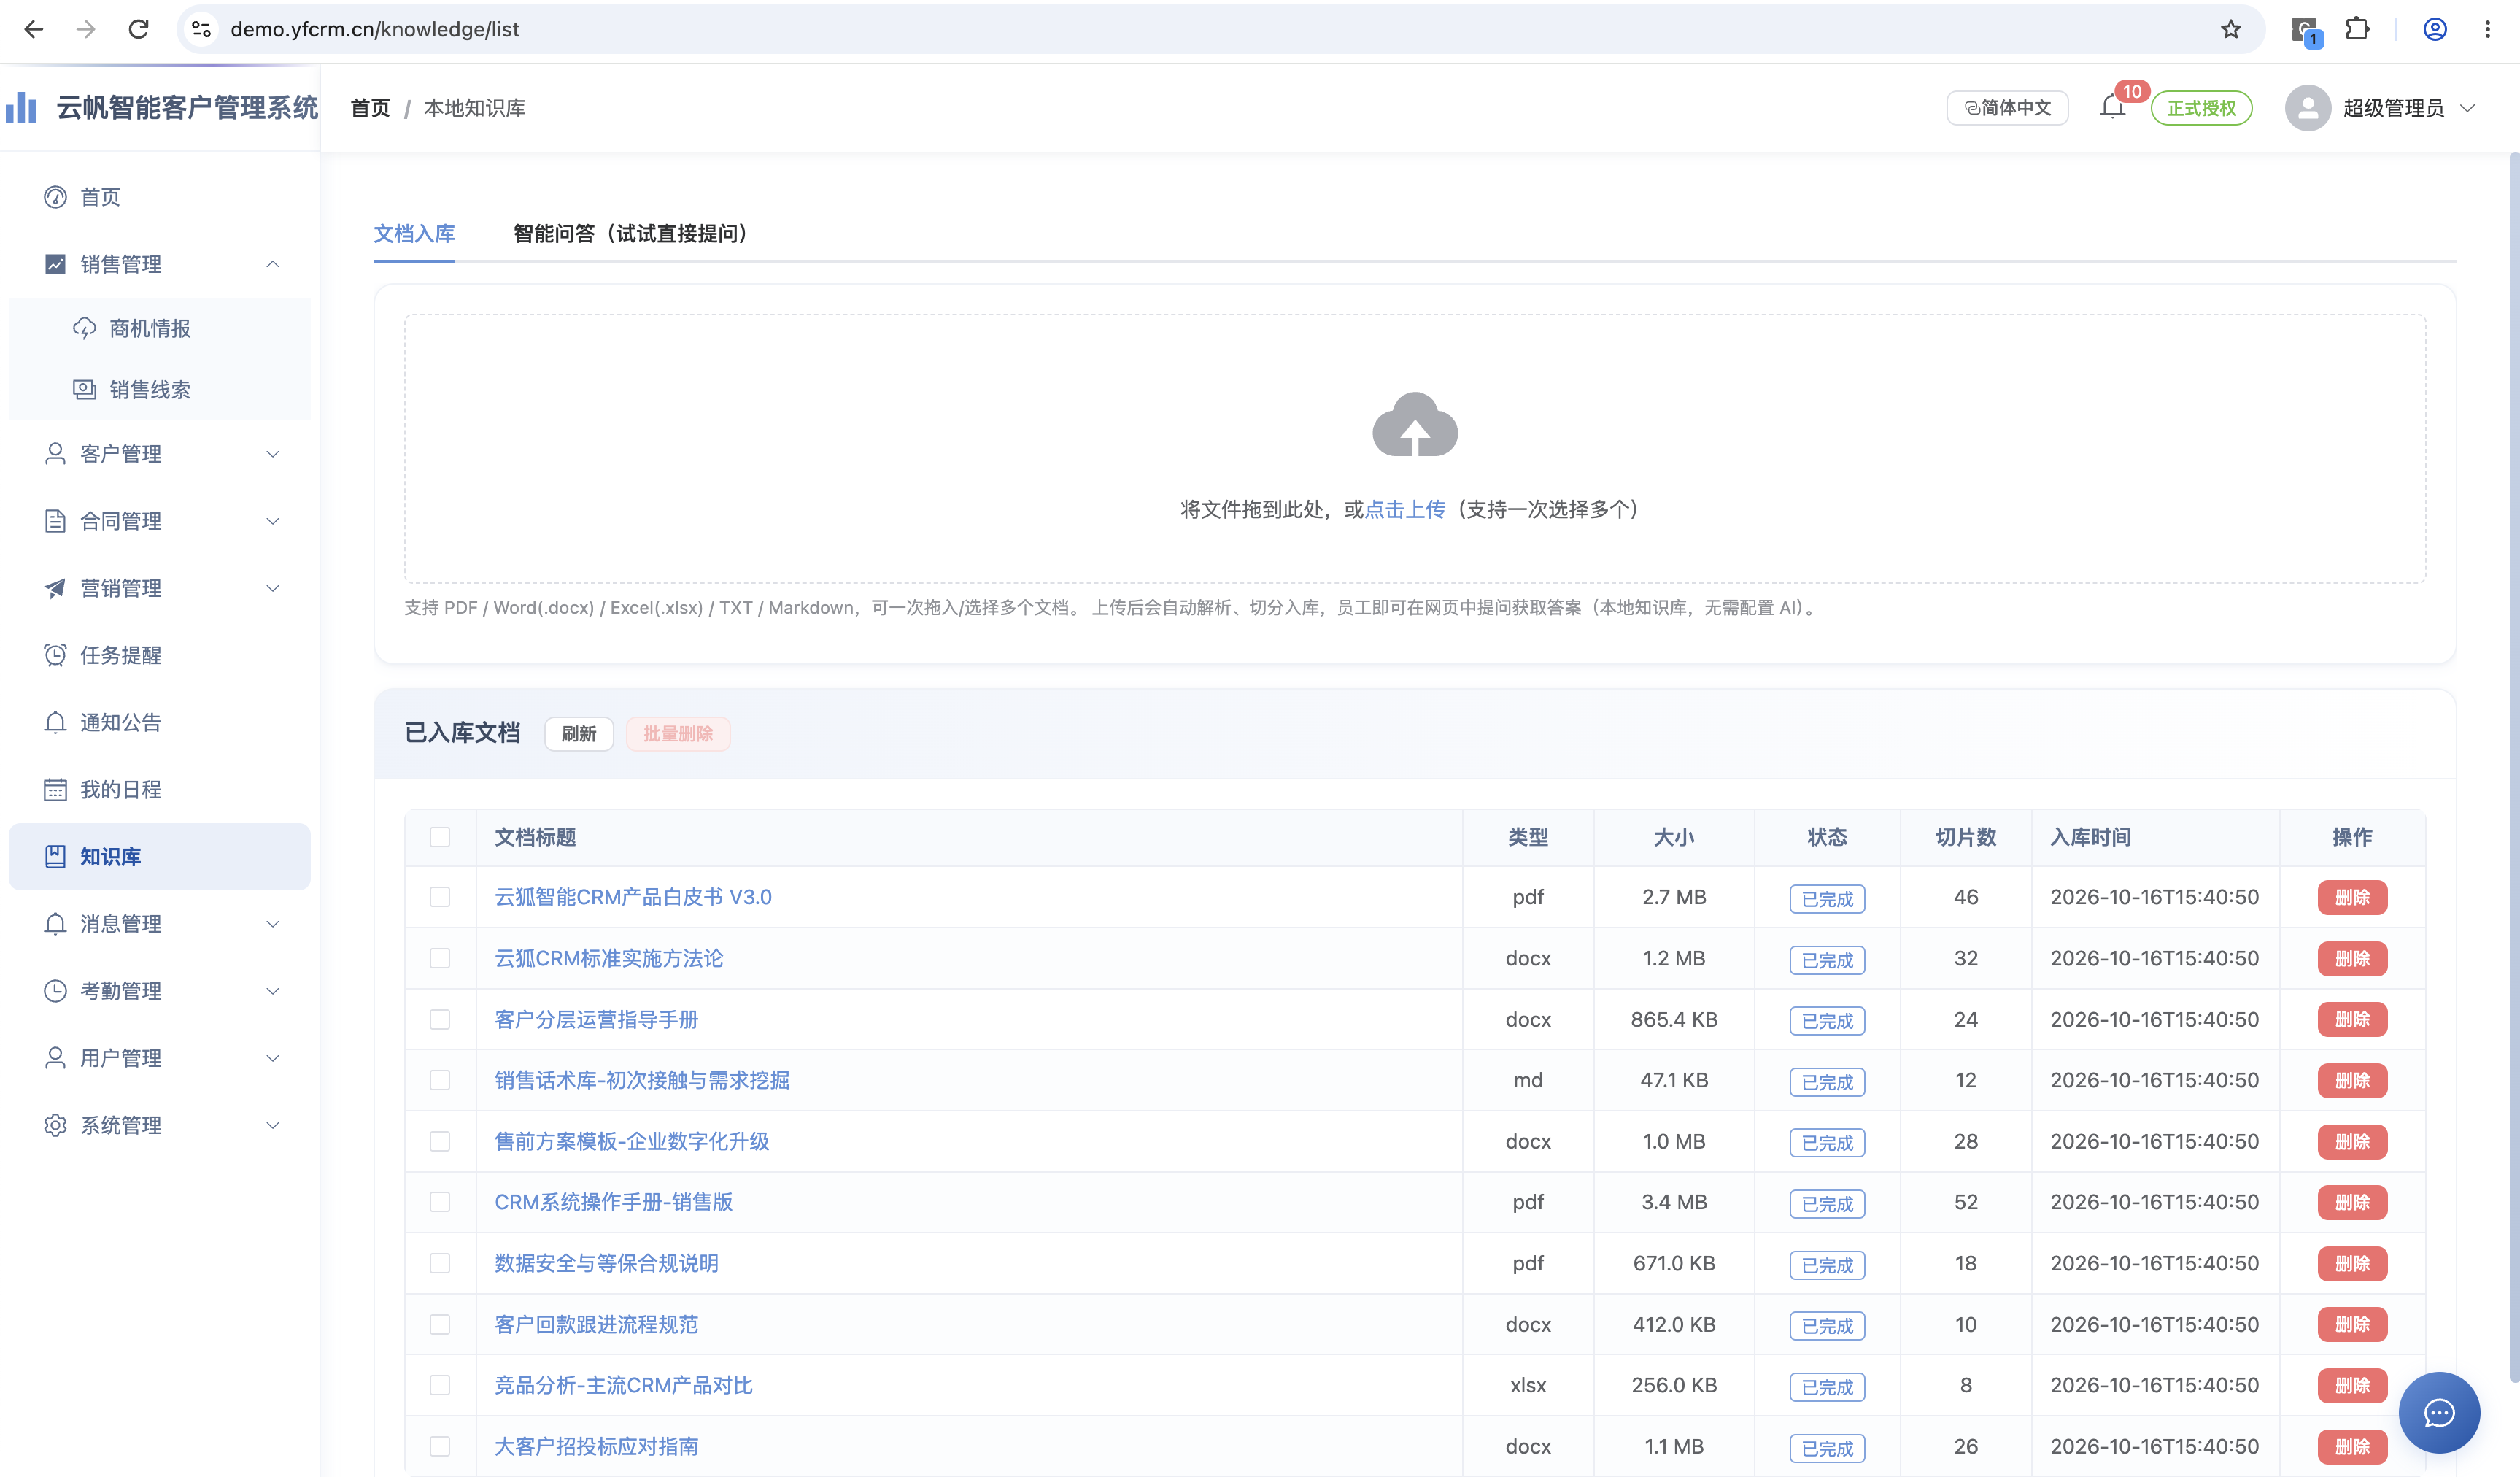
Task: Click the 点击上传 link
Action: (x=1405, y=509)
